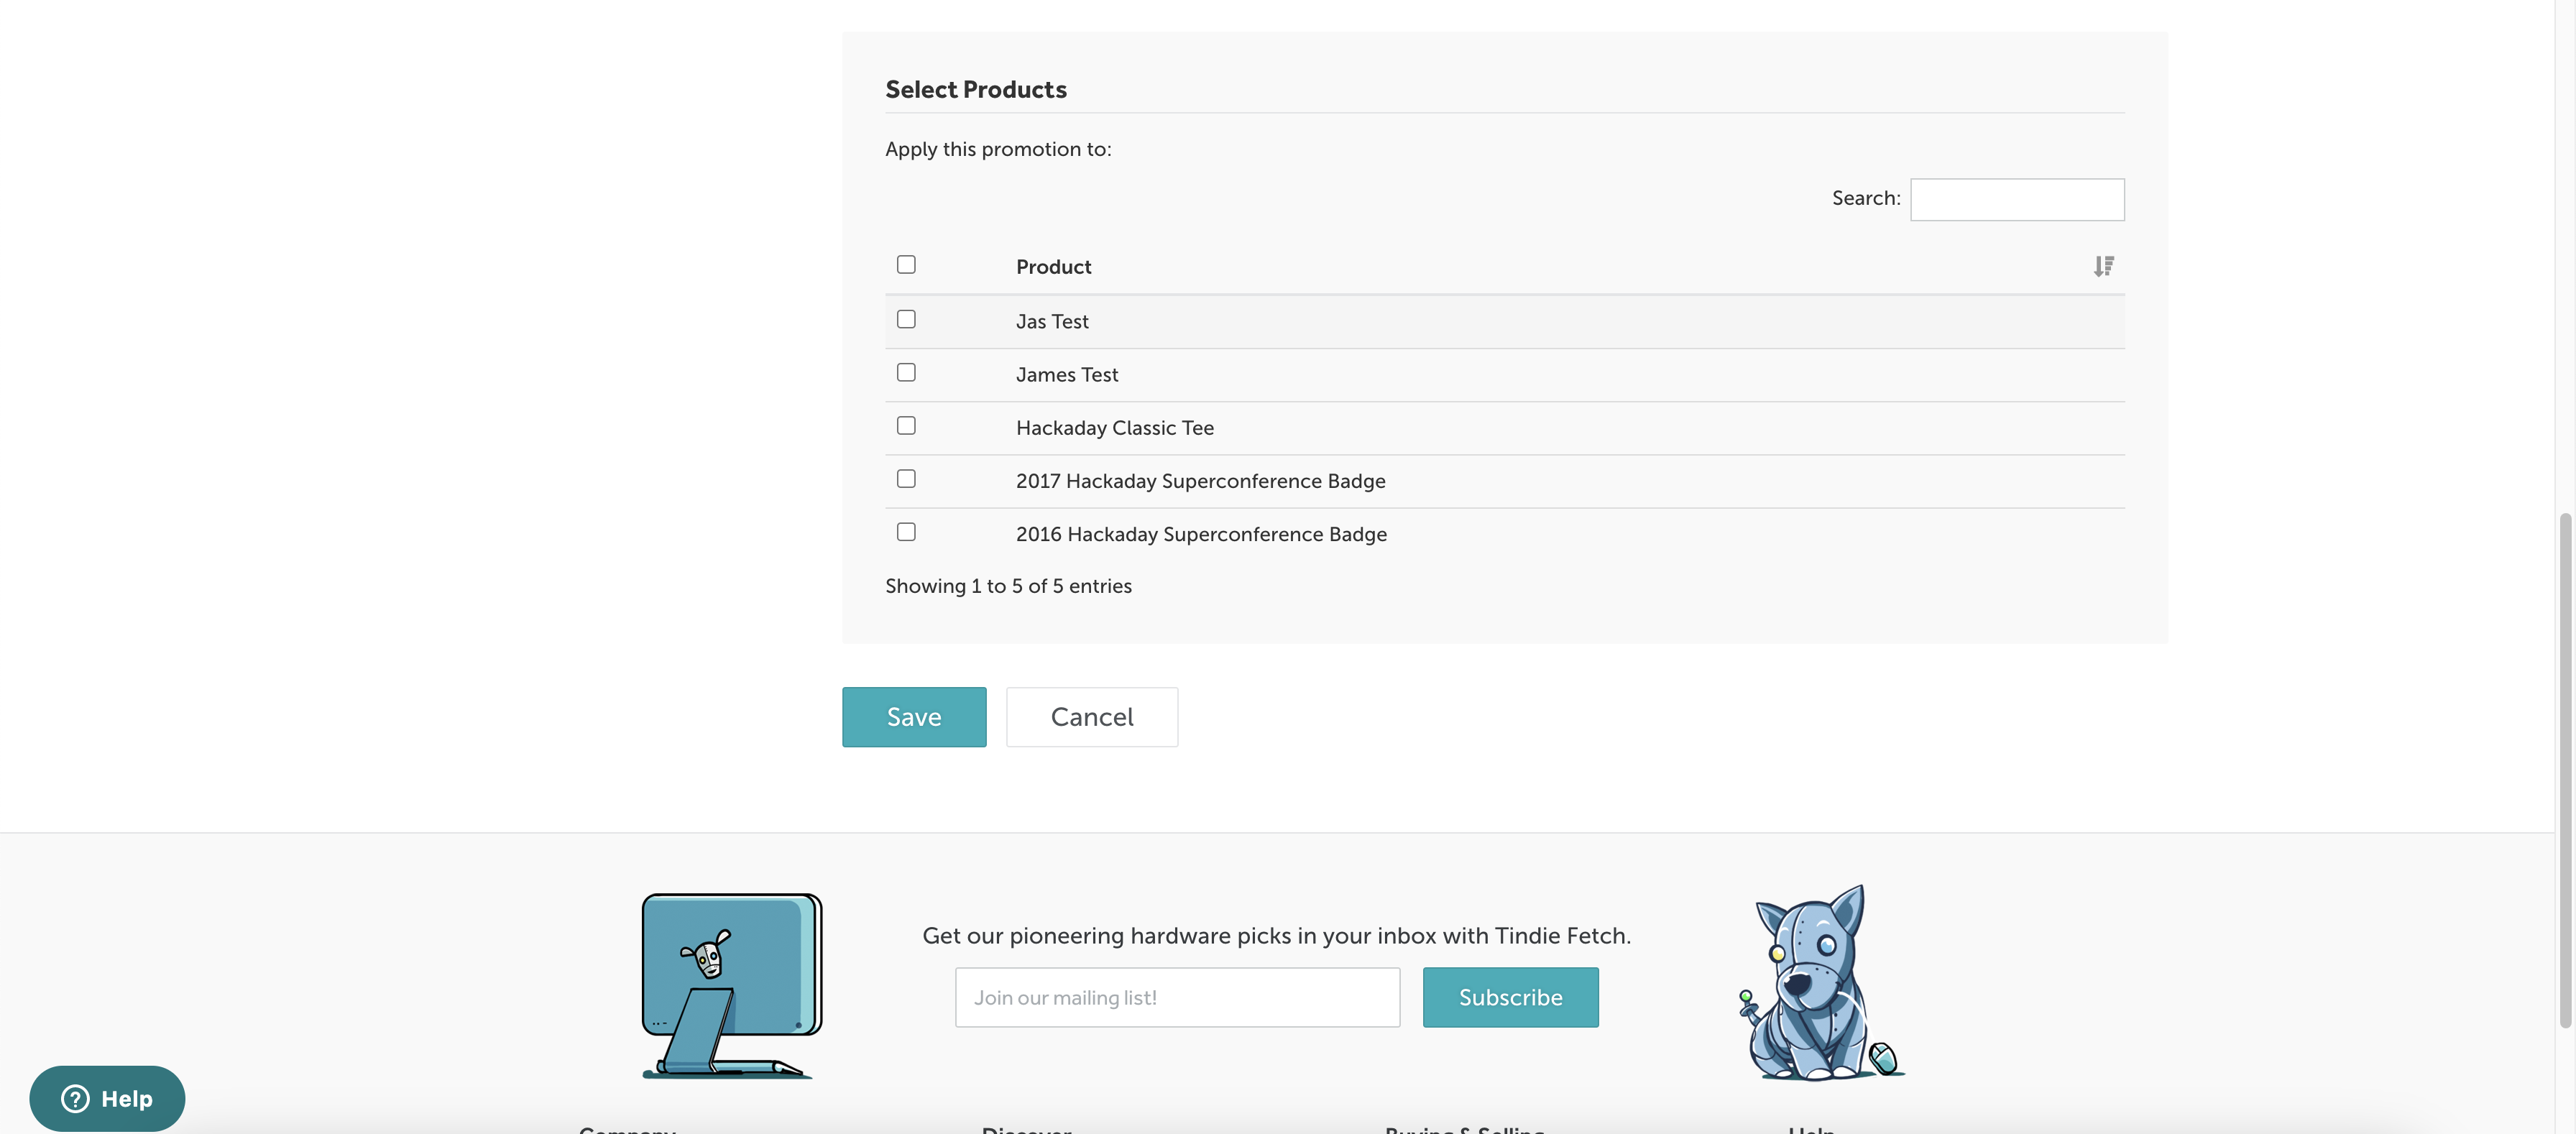Enable the Hackaday Classic Tee checkbox
Image resolution: width=2576 pixels, height=1134 pixels.
906,426
